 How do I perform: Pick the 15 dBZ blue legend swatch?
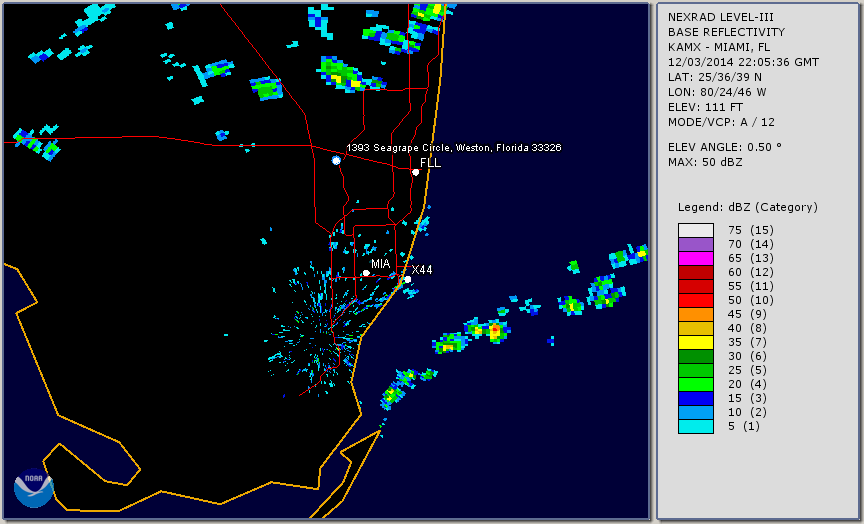tap(695, 398)
